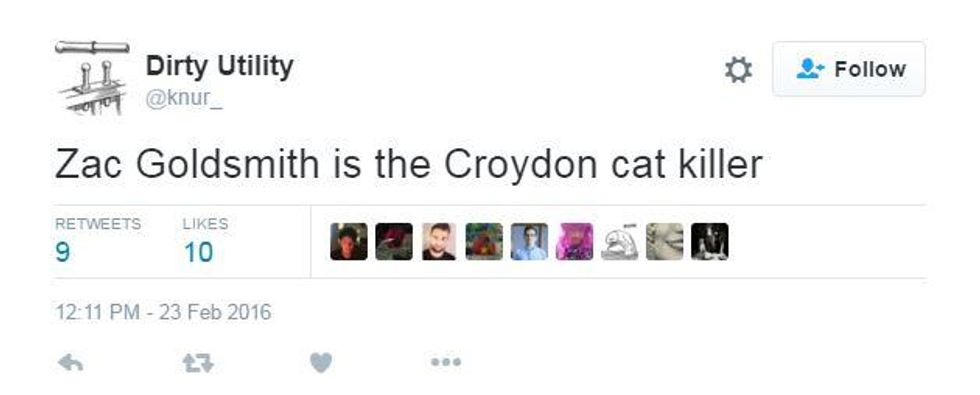Open pink-purple liker avatar
Screen dimensions: 980x395
(x=574, y=241)
